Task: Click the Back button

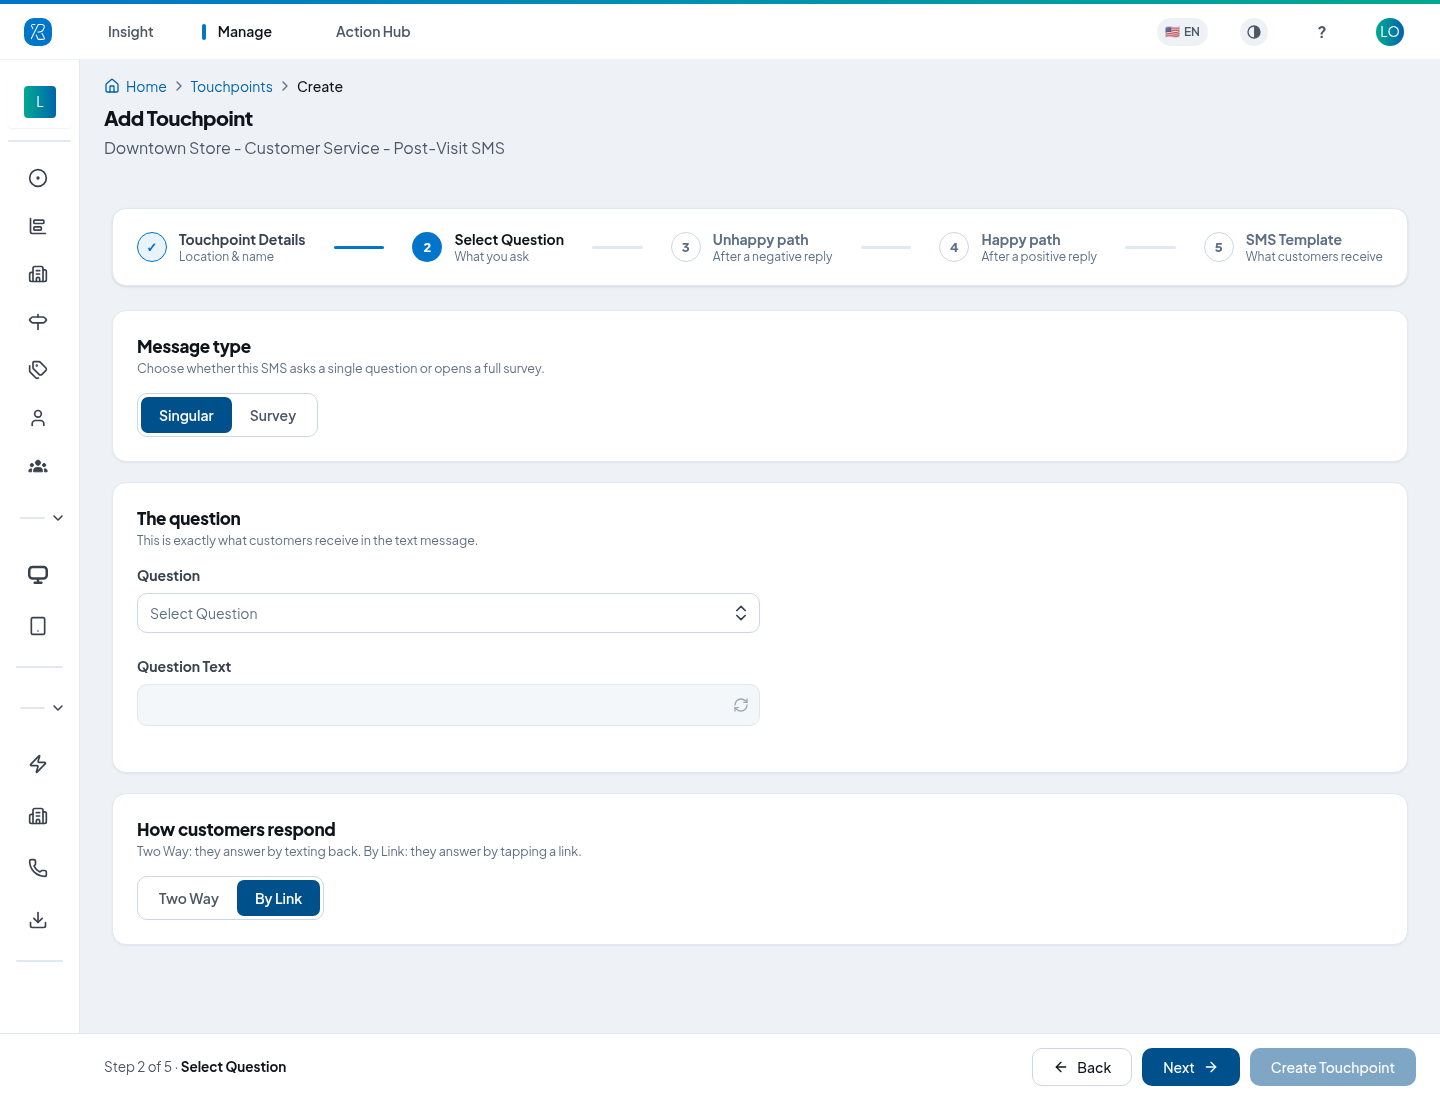Action: (x=1082, y=1067)
